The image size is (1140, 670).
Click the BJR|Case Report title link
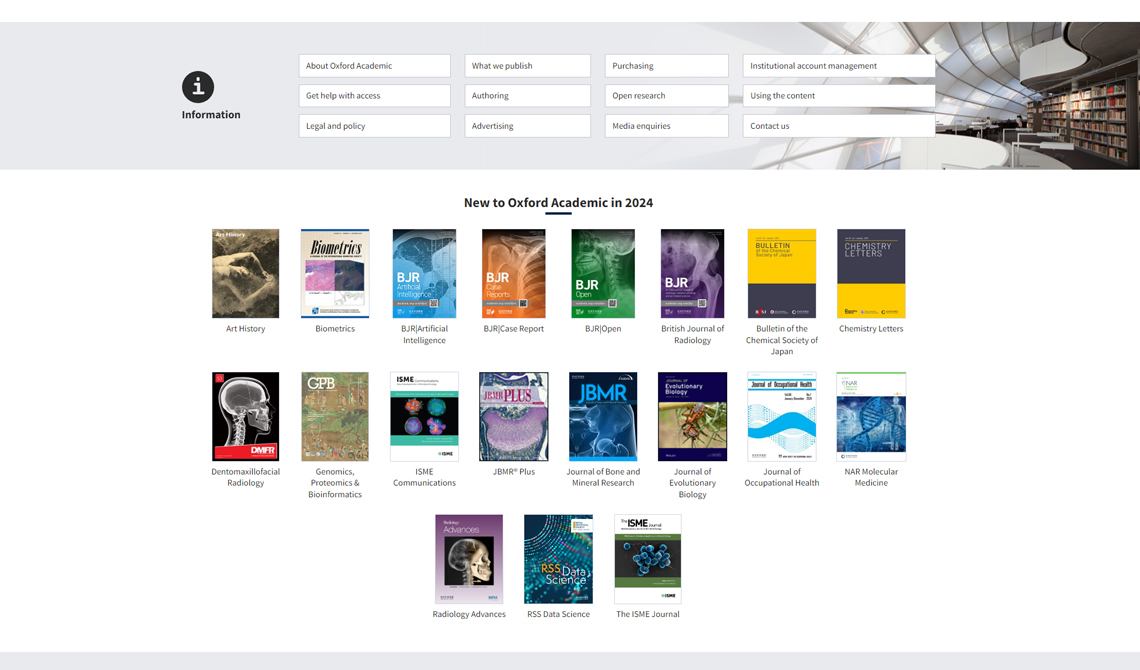[514, 328]
